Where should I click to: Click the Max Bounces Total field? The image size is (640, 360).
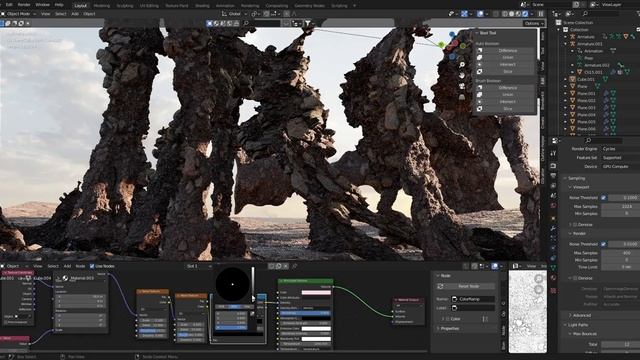(x=621, y=344)
